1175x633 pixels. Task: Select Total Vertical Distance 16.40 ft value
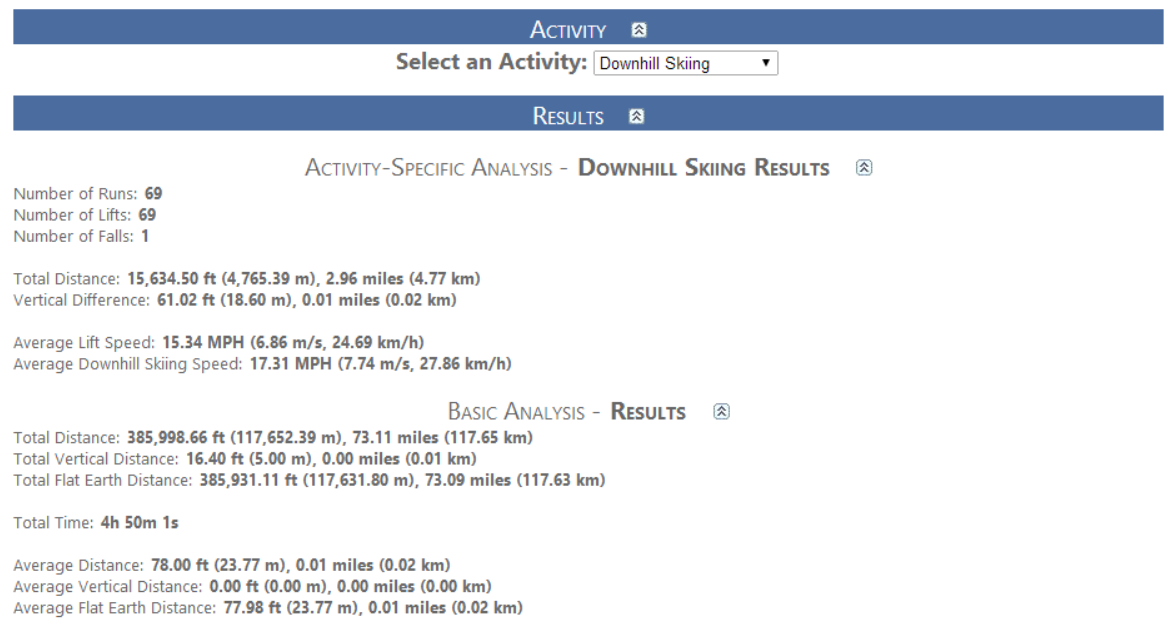(331, 459)
